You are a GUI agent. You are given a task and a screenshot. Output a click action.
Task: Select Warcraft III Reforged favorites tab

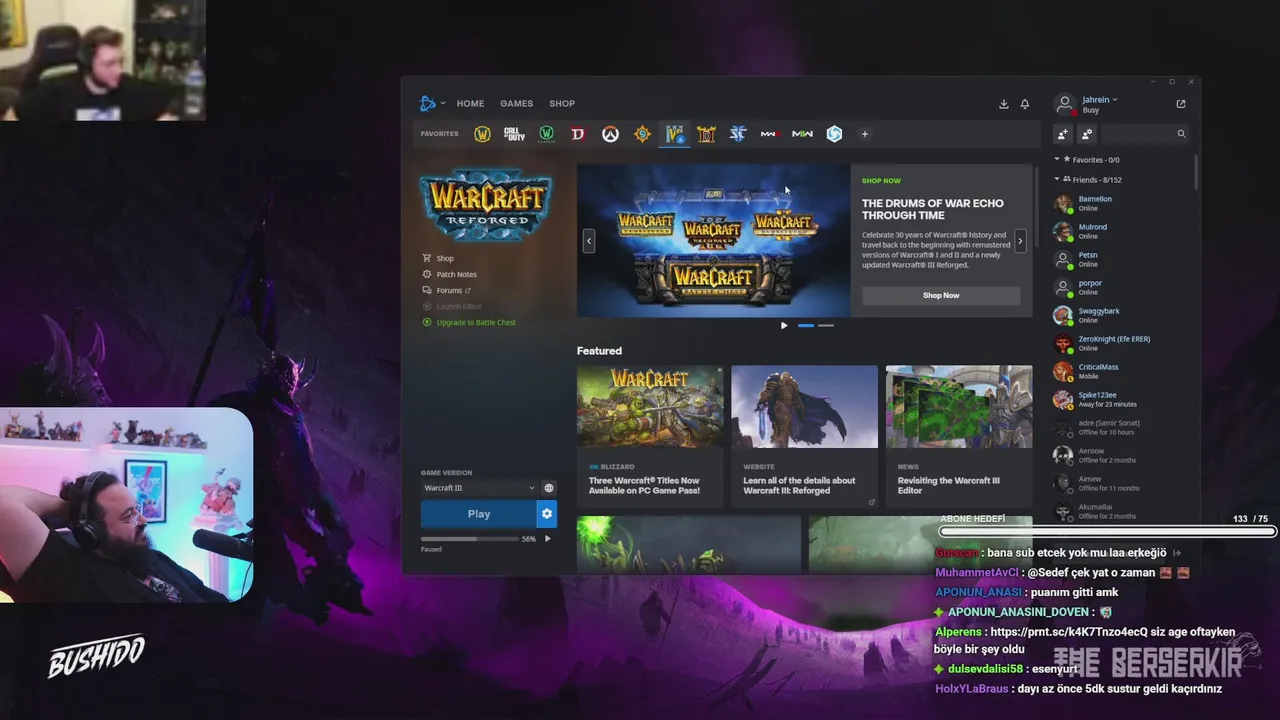pyautogui.click(x=675, y=134)
